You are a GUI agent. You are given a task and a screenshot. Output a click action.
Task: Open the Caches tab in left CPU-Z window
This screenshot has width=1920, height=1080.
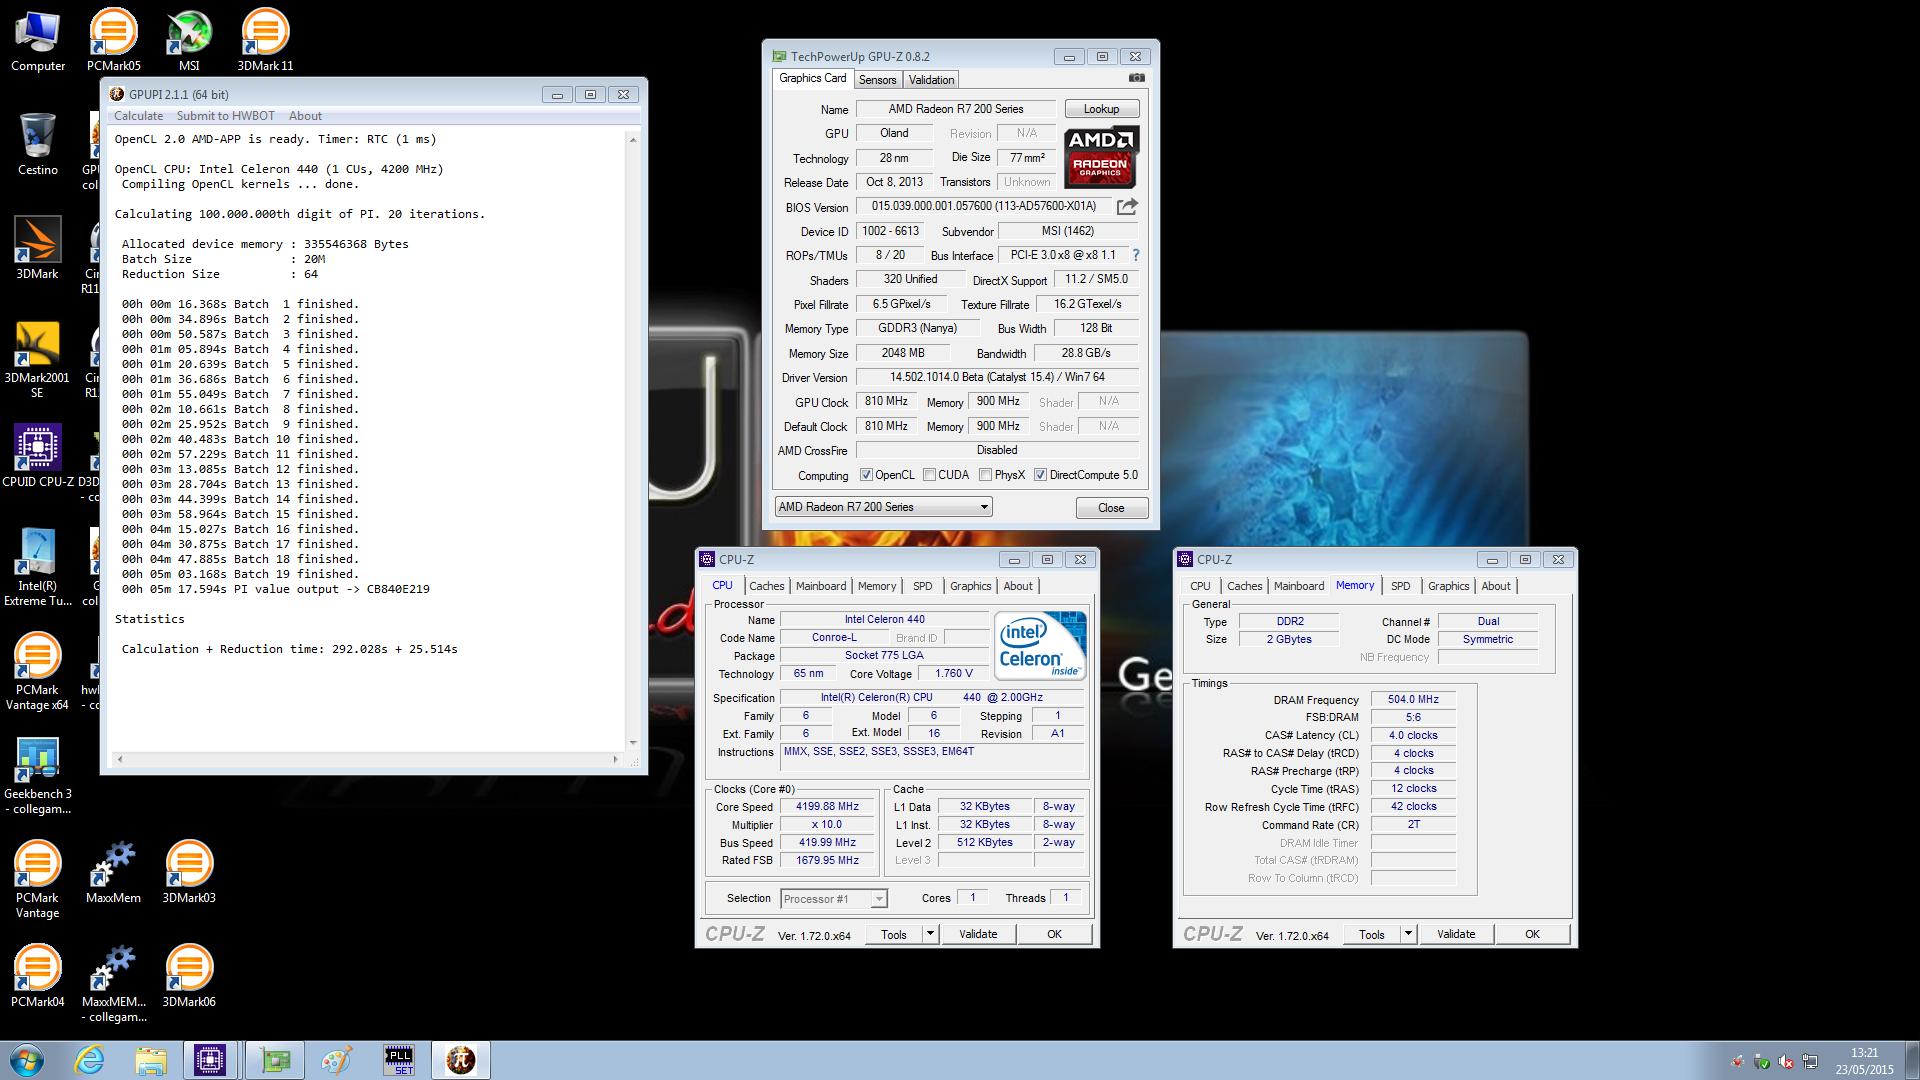click(x=767, y=586)
